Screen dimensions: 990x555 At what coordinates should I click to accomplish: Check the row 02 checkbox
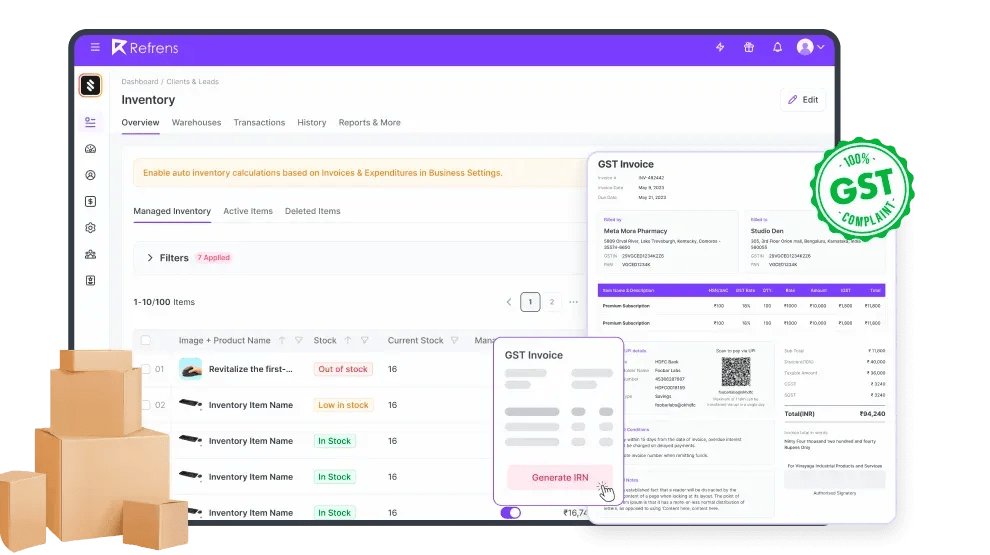146,405
